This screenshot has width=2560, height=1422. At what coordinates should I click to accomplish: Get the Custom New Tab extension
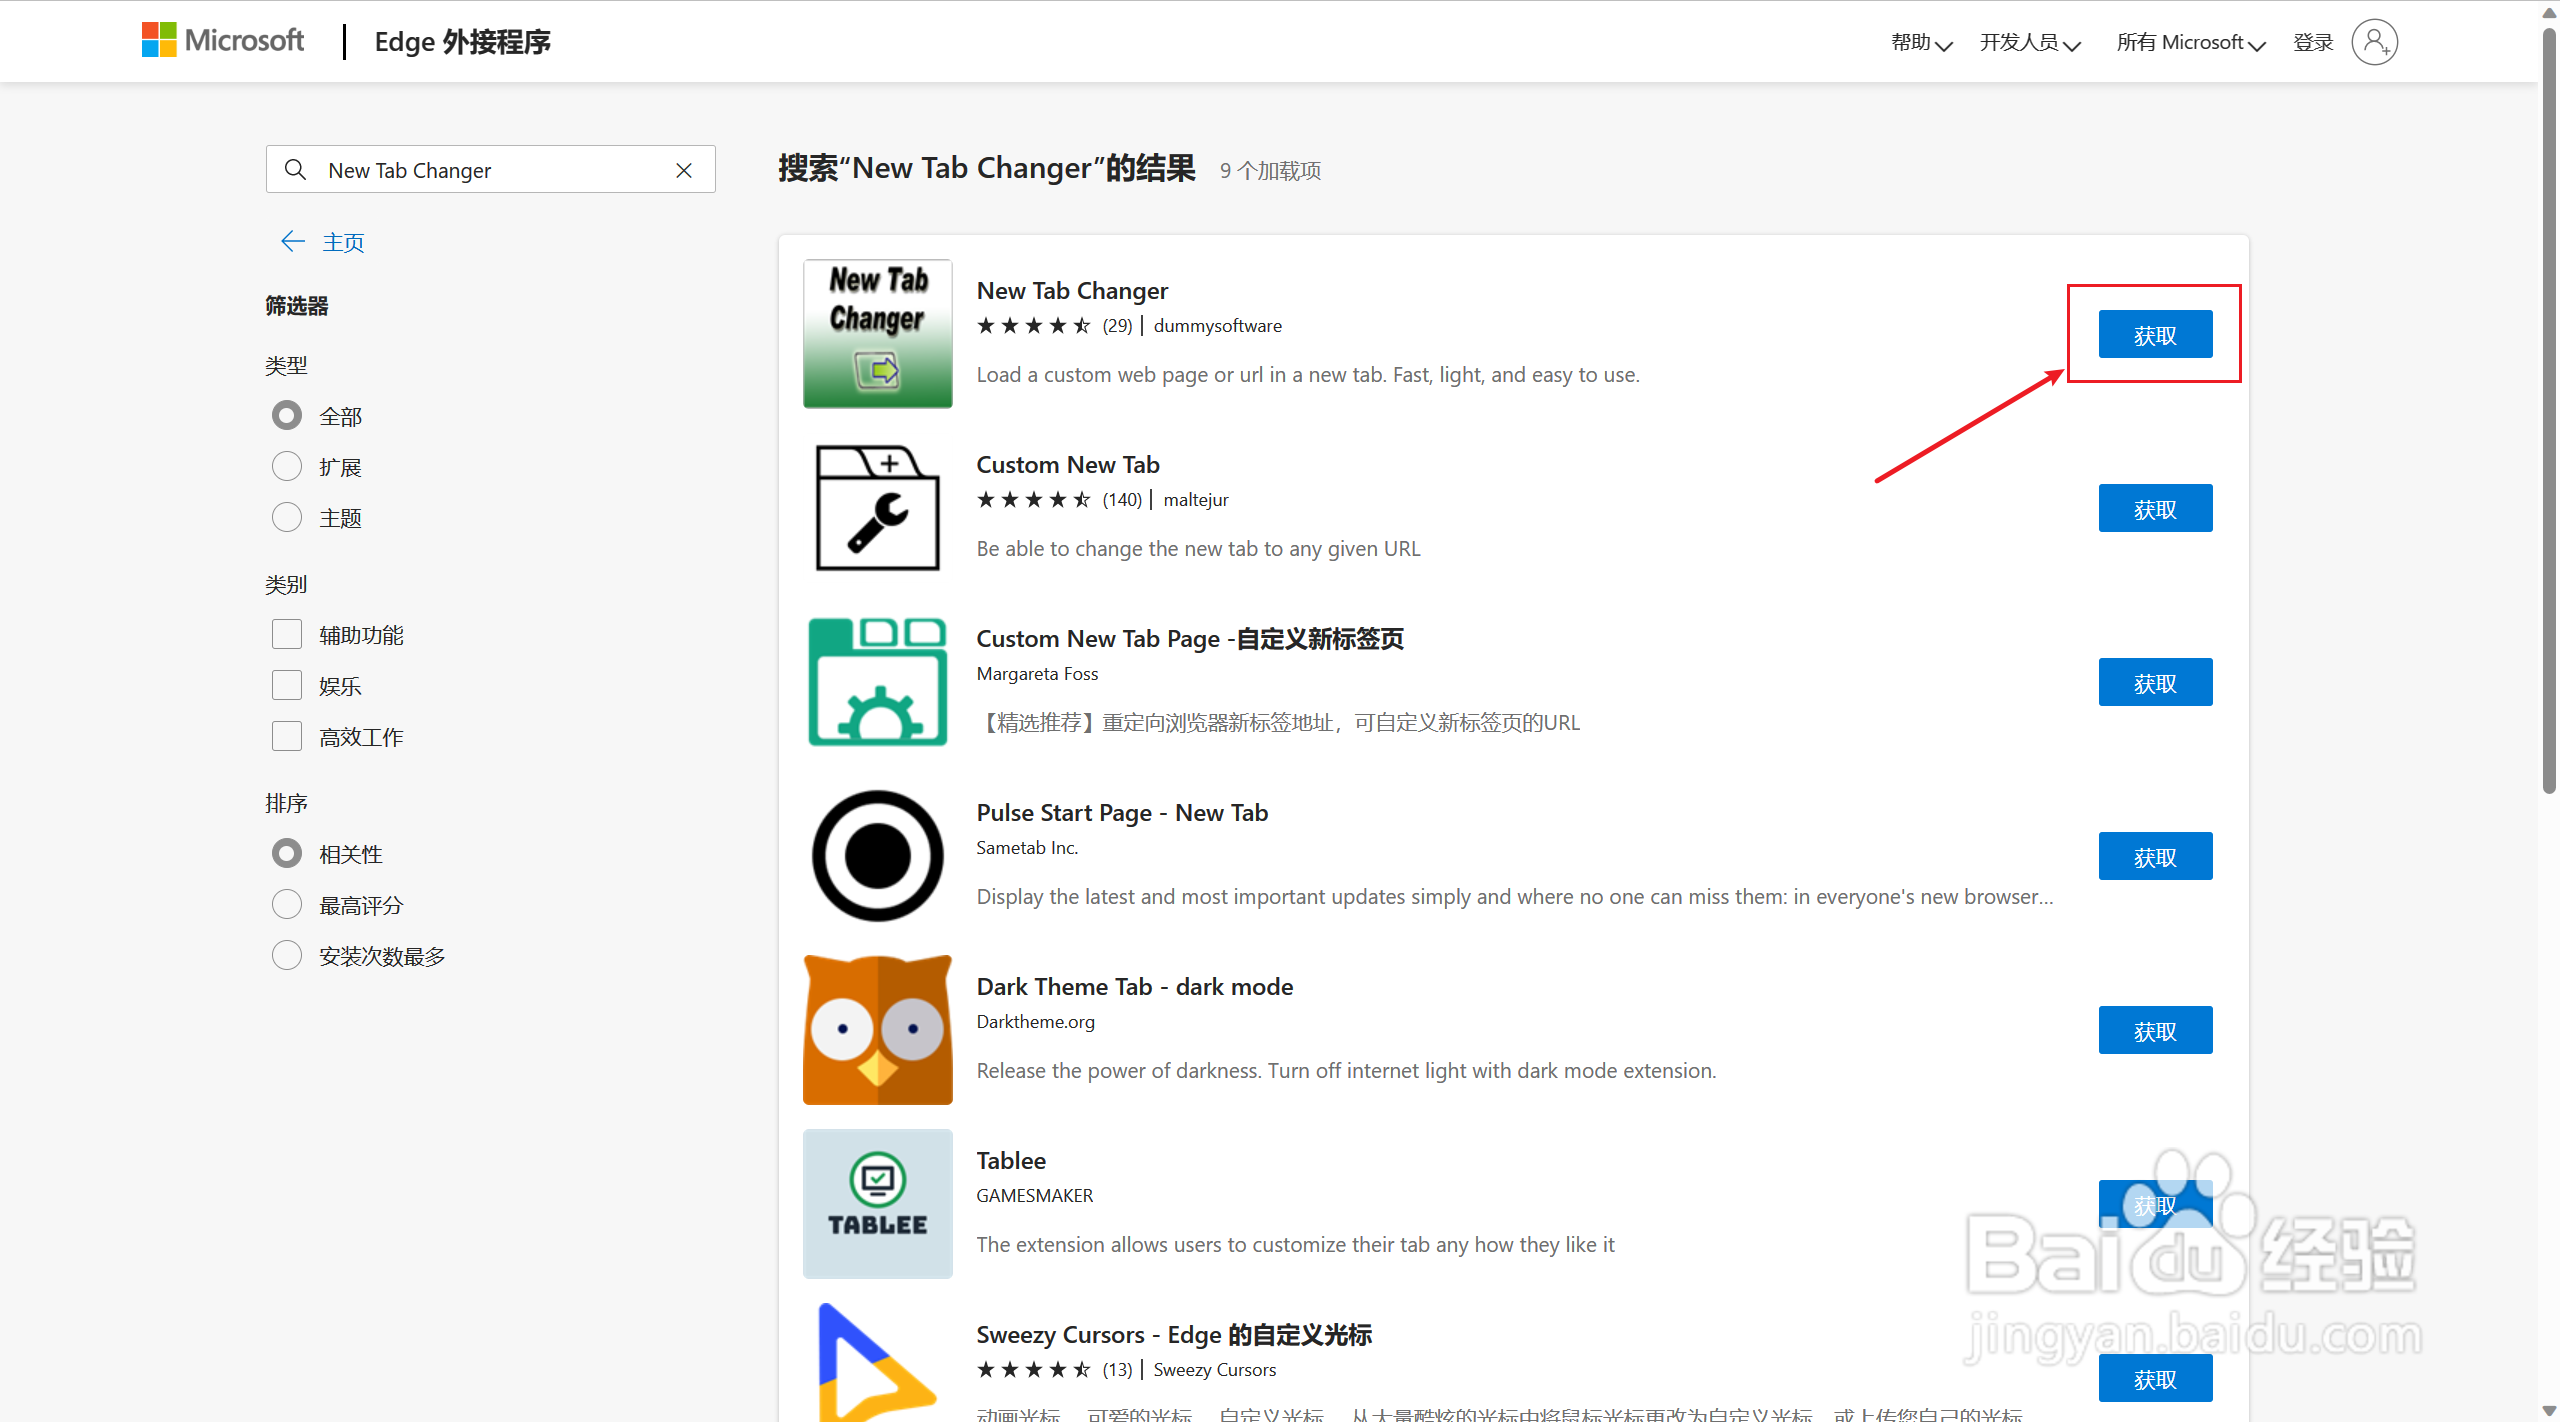2155,508
